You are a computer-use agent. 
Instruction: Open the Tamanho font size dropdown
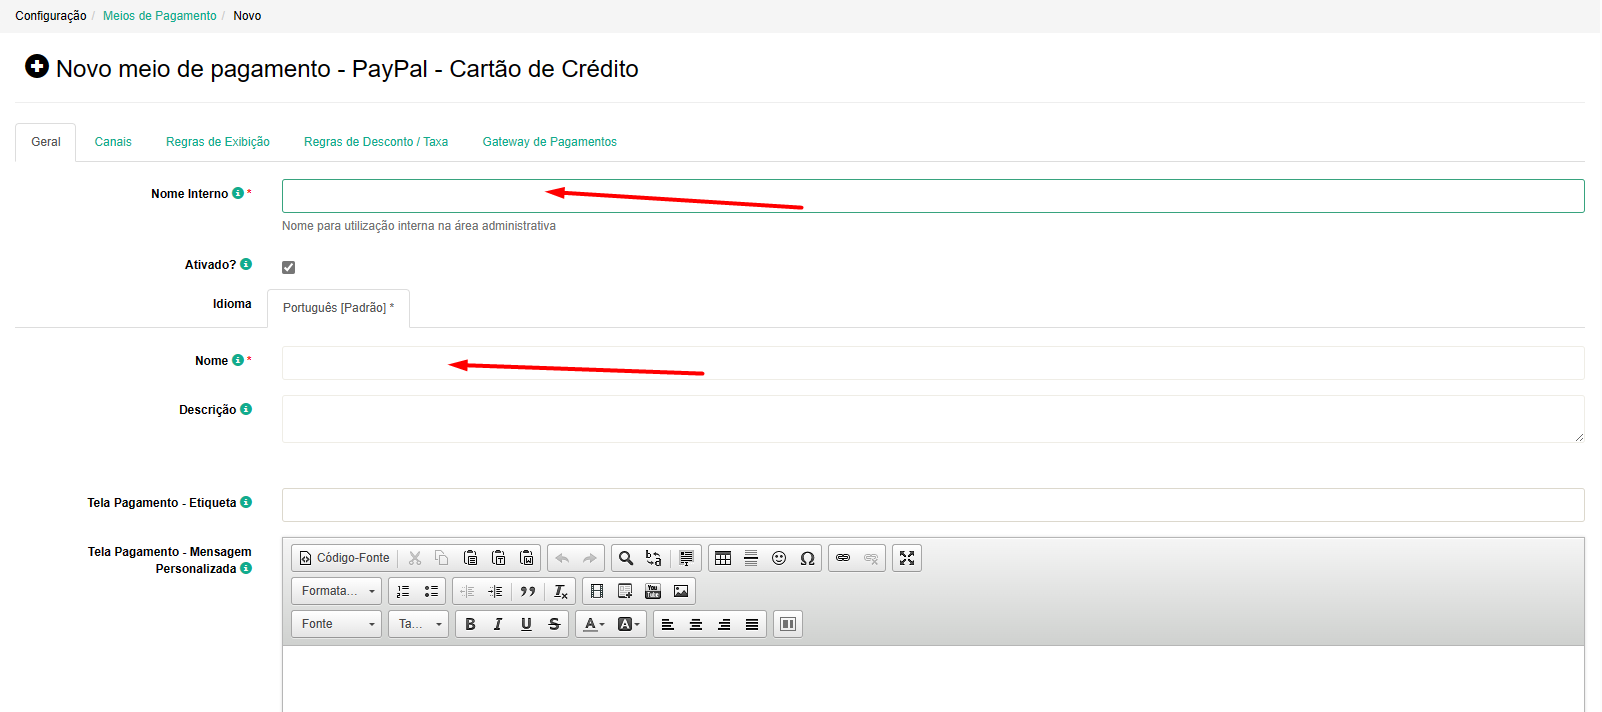pyautogui.click(x=418, y=624)
